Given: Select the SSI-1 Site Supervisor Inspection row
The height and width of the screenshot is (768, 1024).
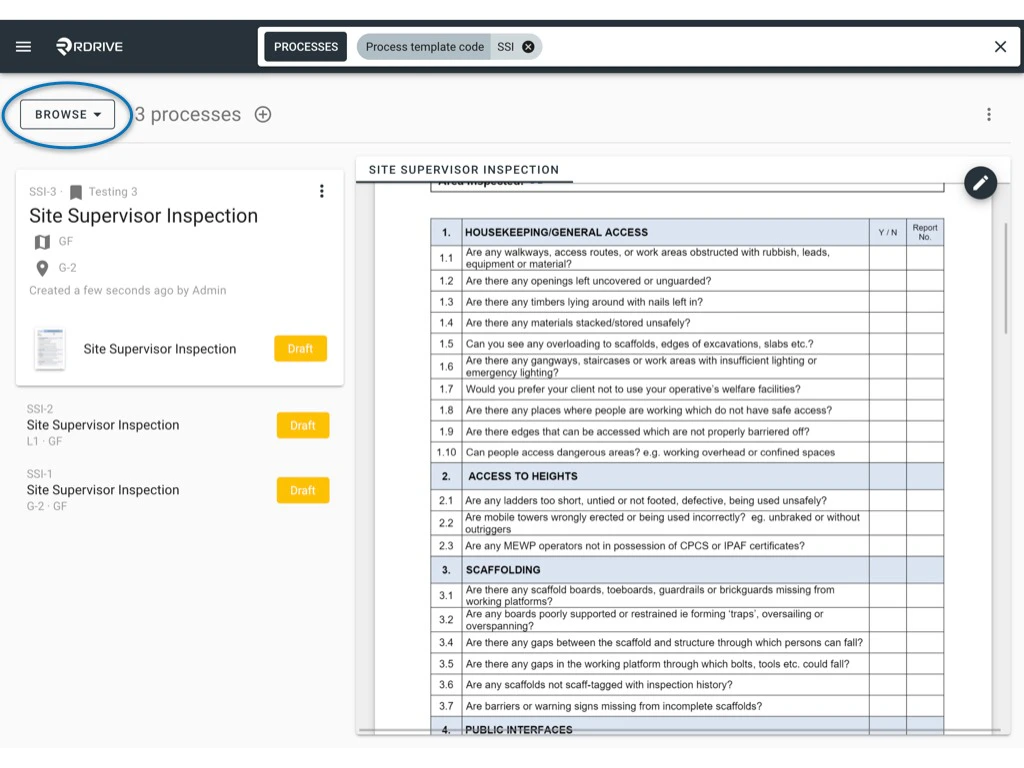Looking at the screenshot, I should (x=178, y=490).
